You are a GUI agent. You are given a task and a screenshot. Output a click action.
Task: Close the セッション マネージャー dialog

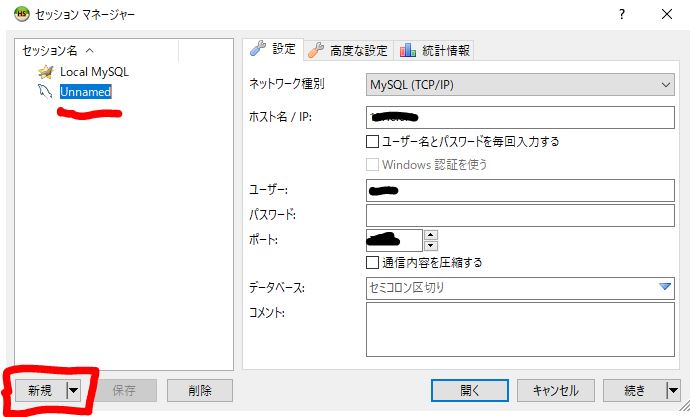[667, 15]
